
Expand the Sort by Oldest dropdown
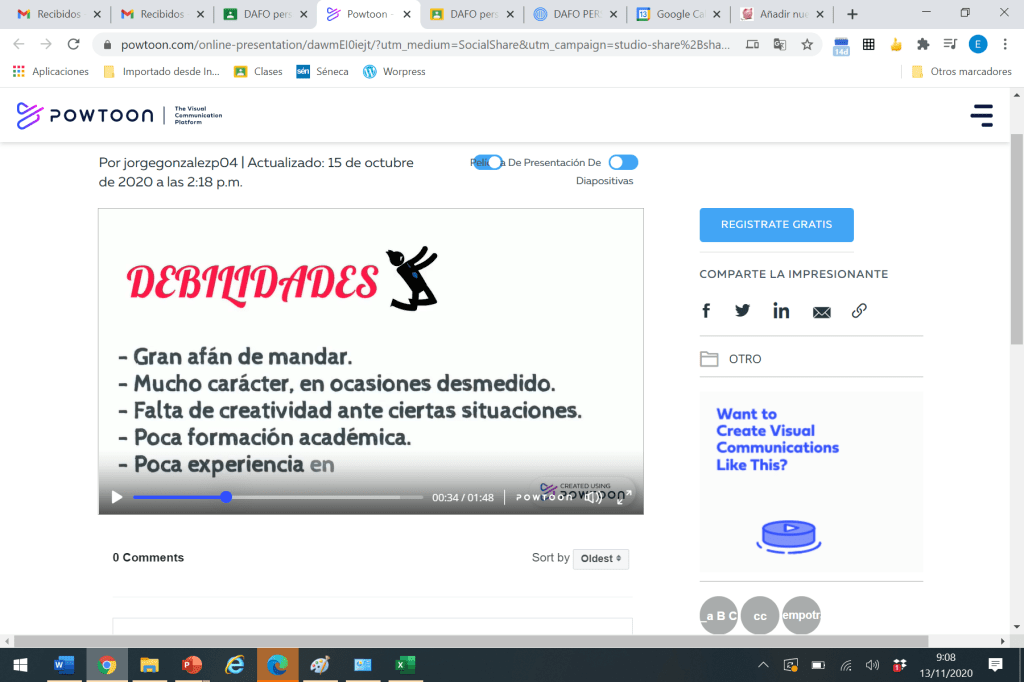(x=601, y=558)
